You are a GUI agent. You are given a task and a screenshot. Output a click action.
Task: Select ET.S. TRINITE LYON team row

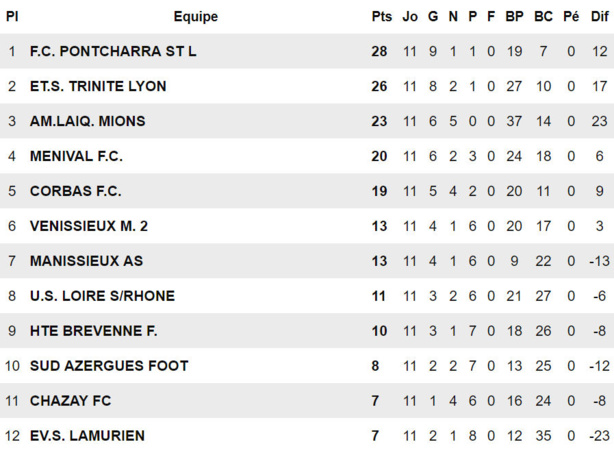[x=98, y=86]
